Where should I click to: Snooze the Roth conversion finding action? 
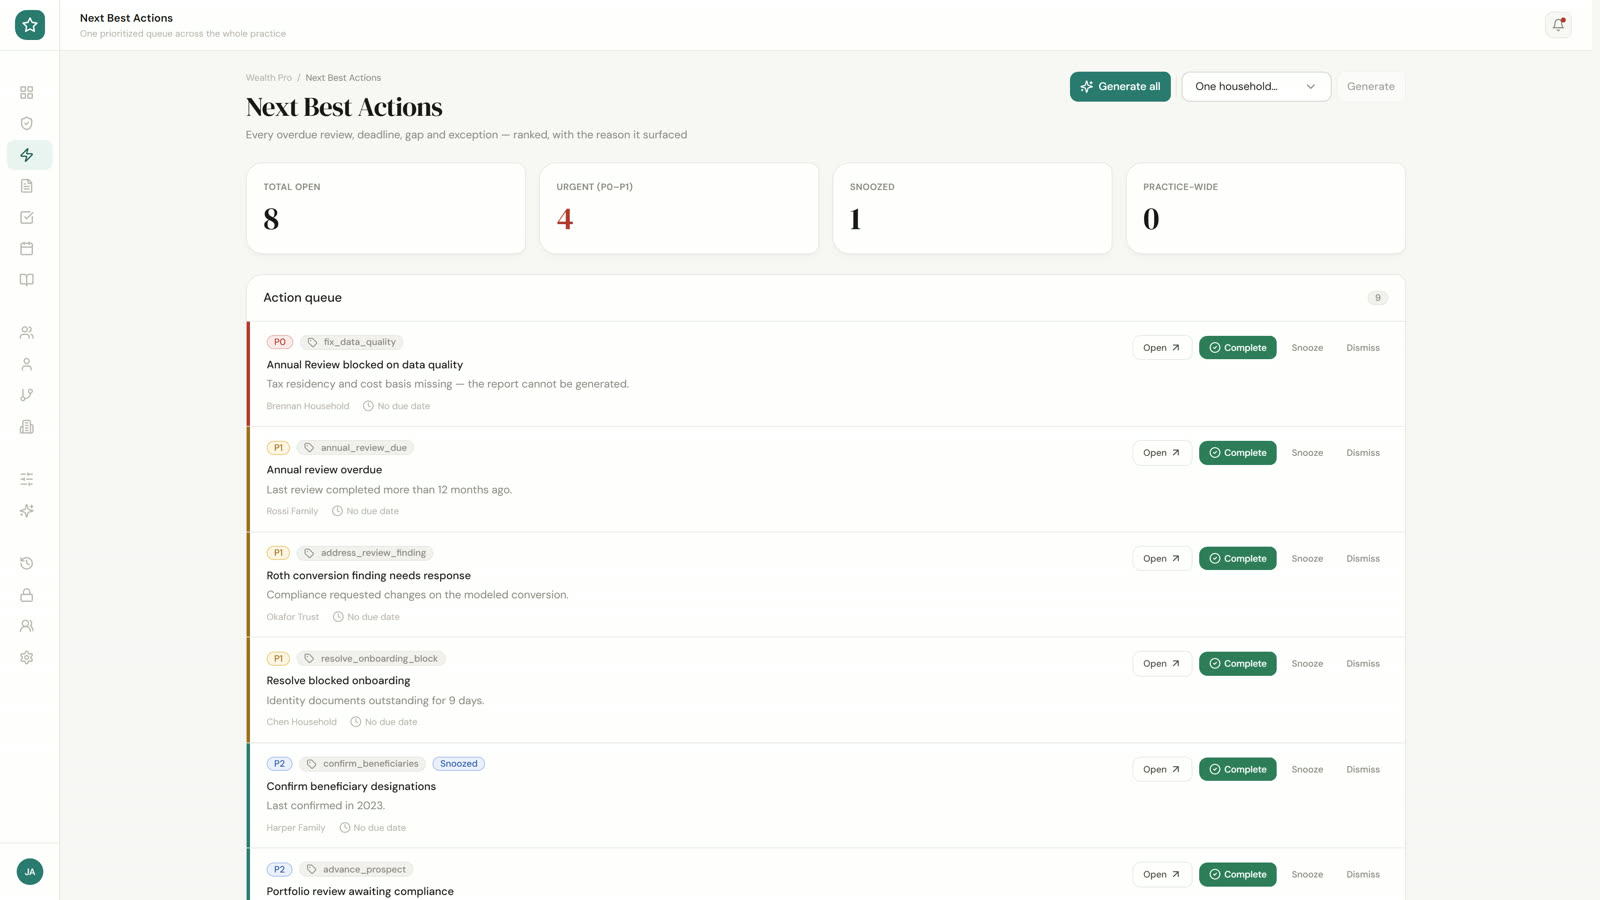1307,559
